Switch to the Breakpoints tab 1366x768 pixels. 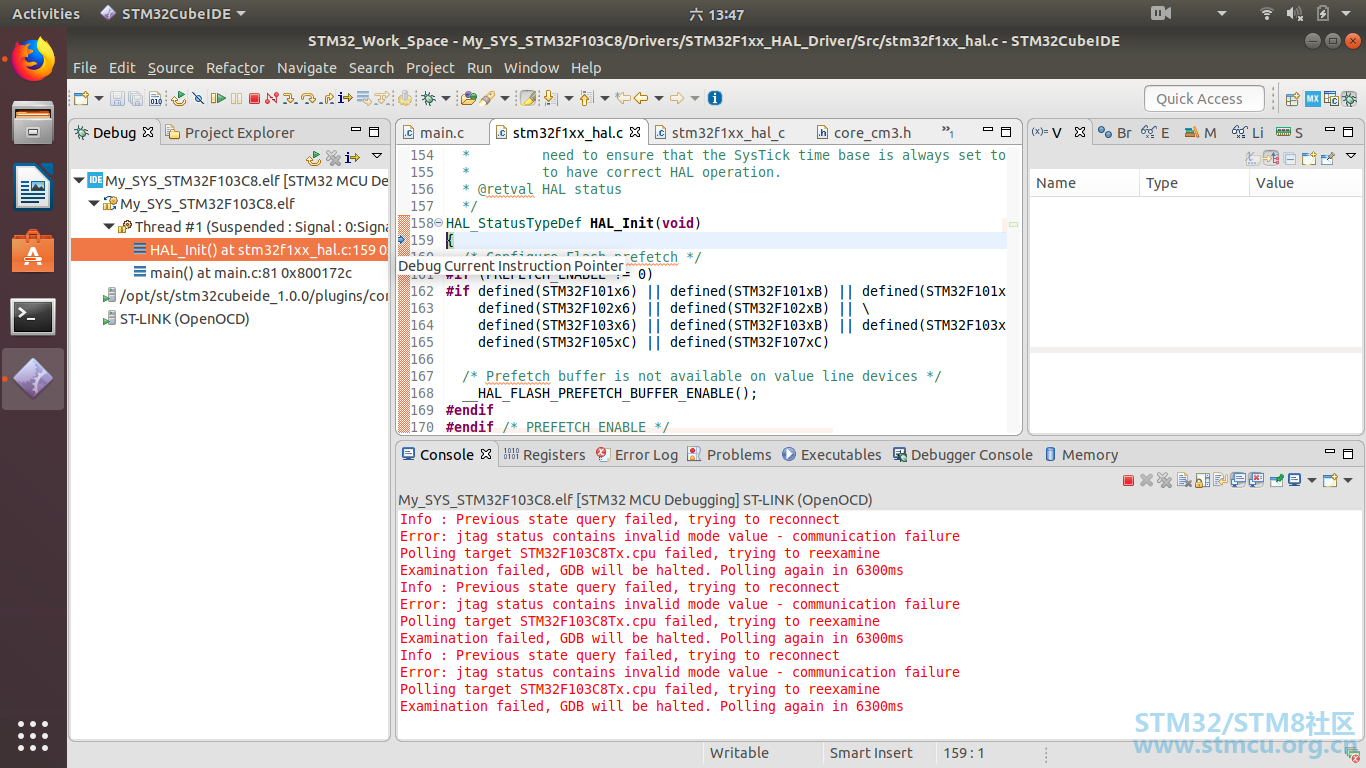[1115, 132]
